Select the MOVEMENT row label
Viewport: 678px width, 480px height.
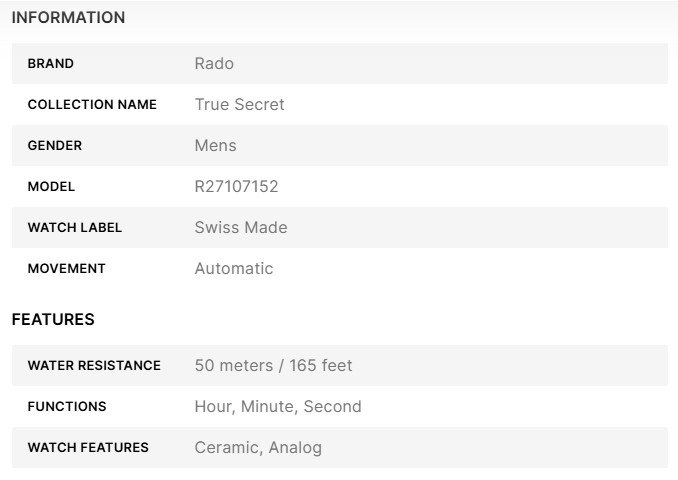click(66, 269)
